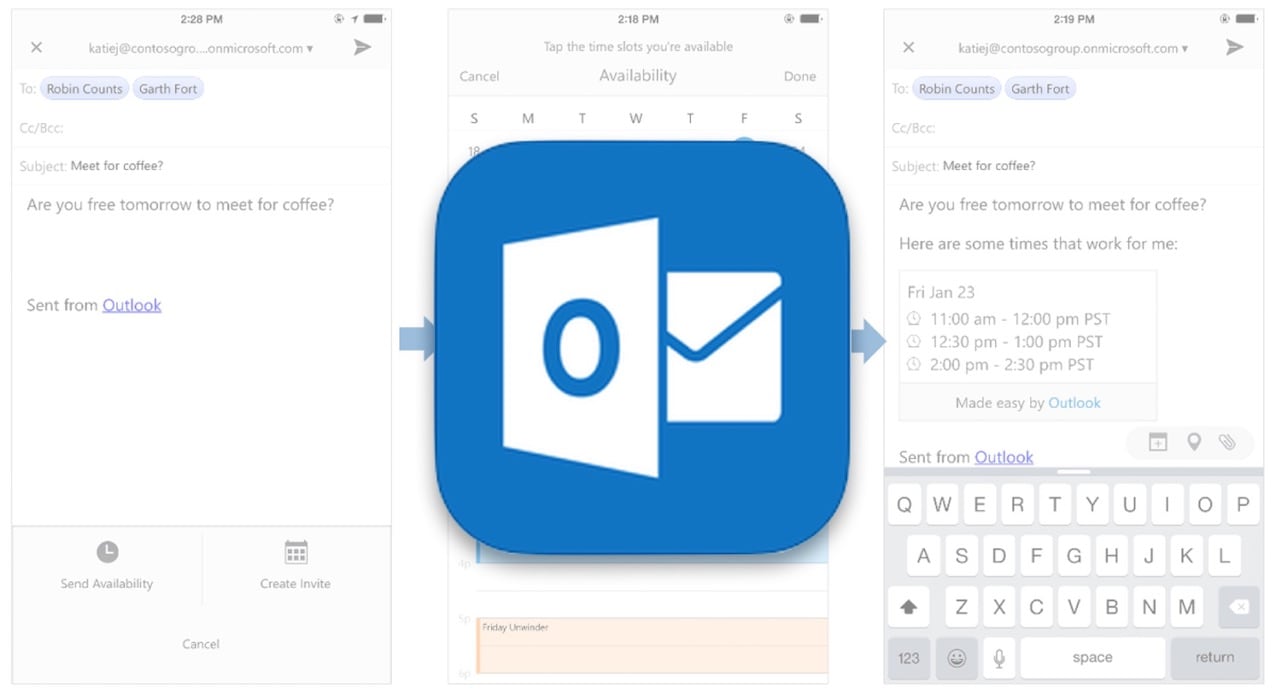Tap the 2:00 pm - 2:30 pm PST slot

coord(999,365)
